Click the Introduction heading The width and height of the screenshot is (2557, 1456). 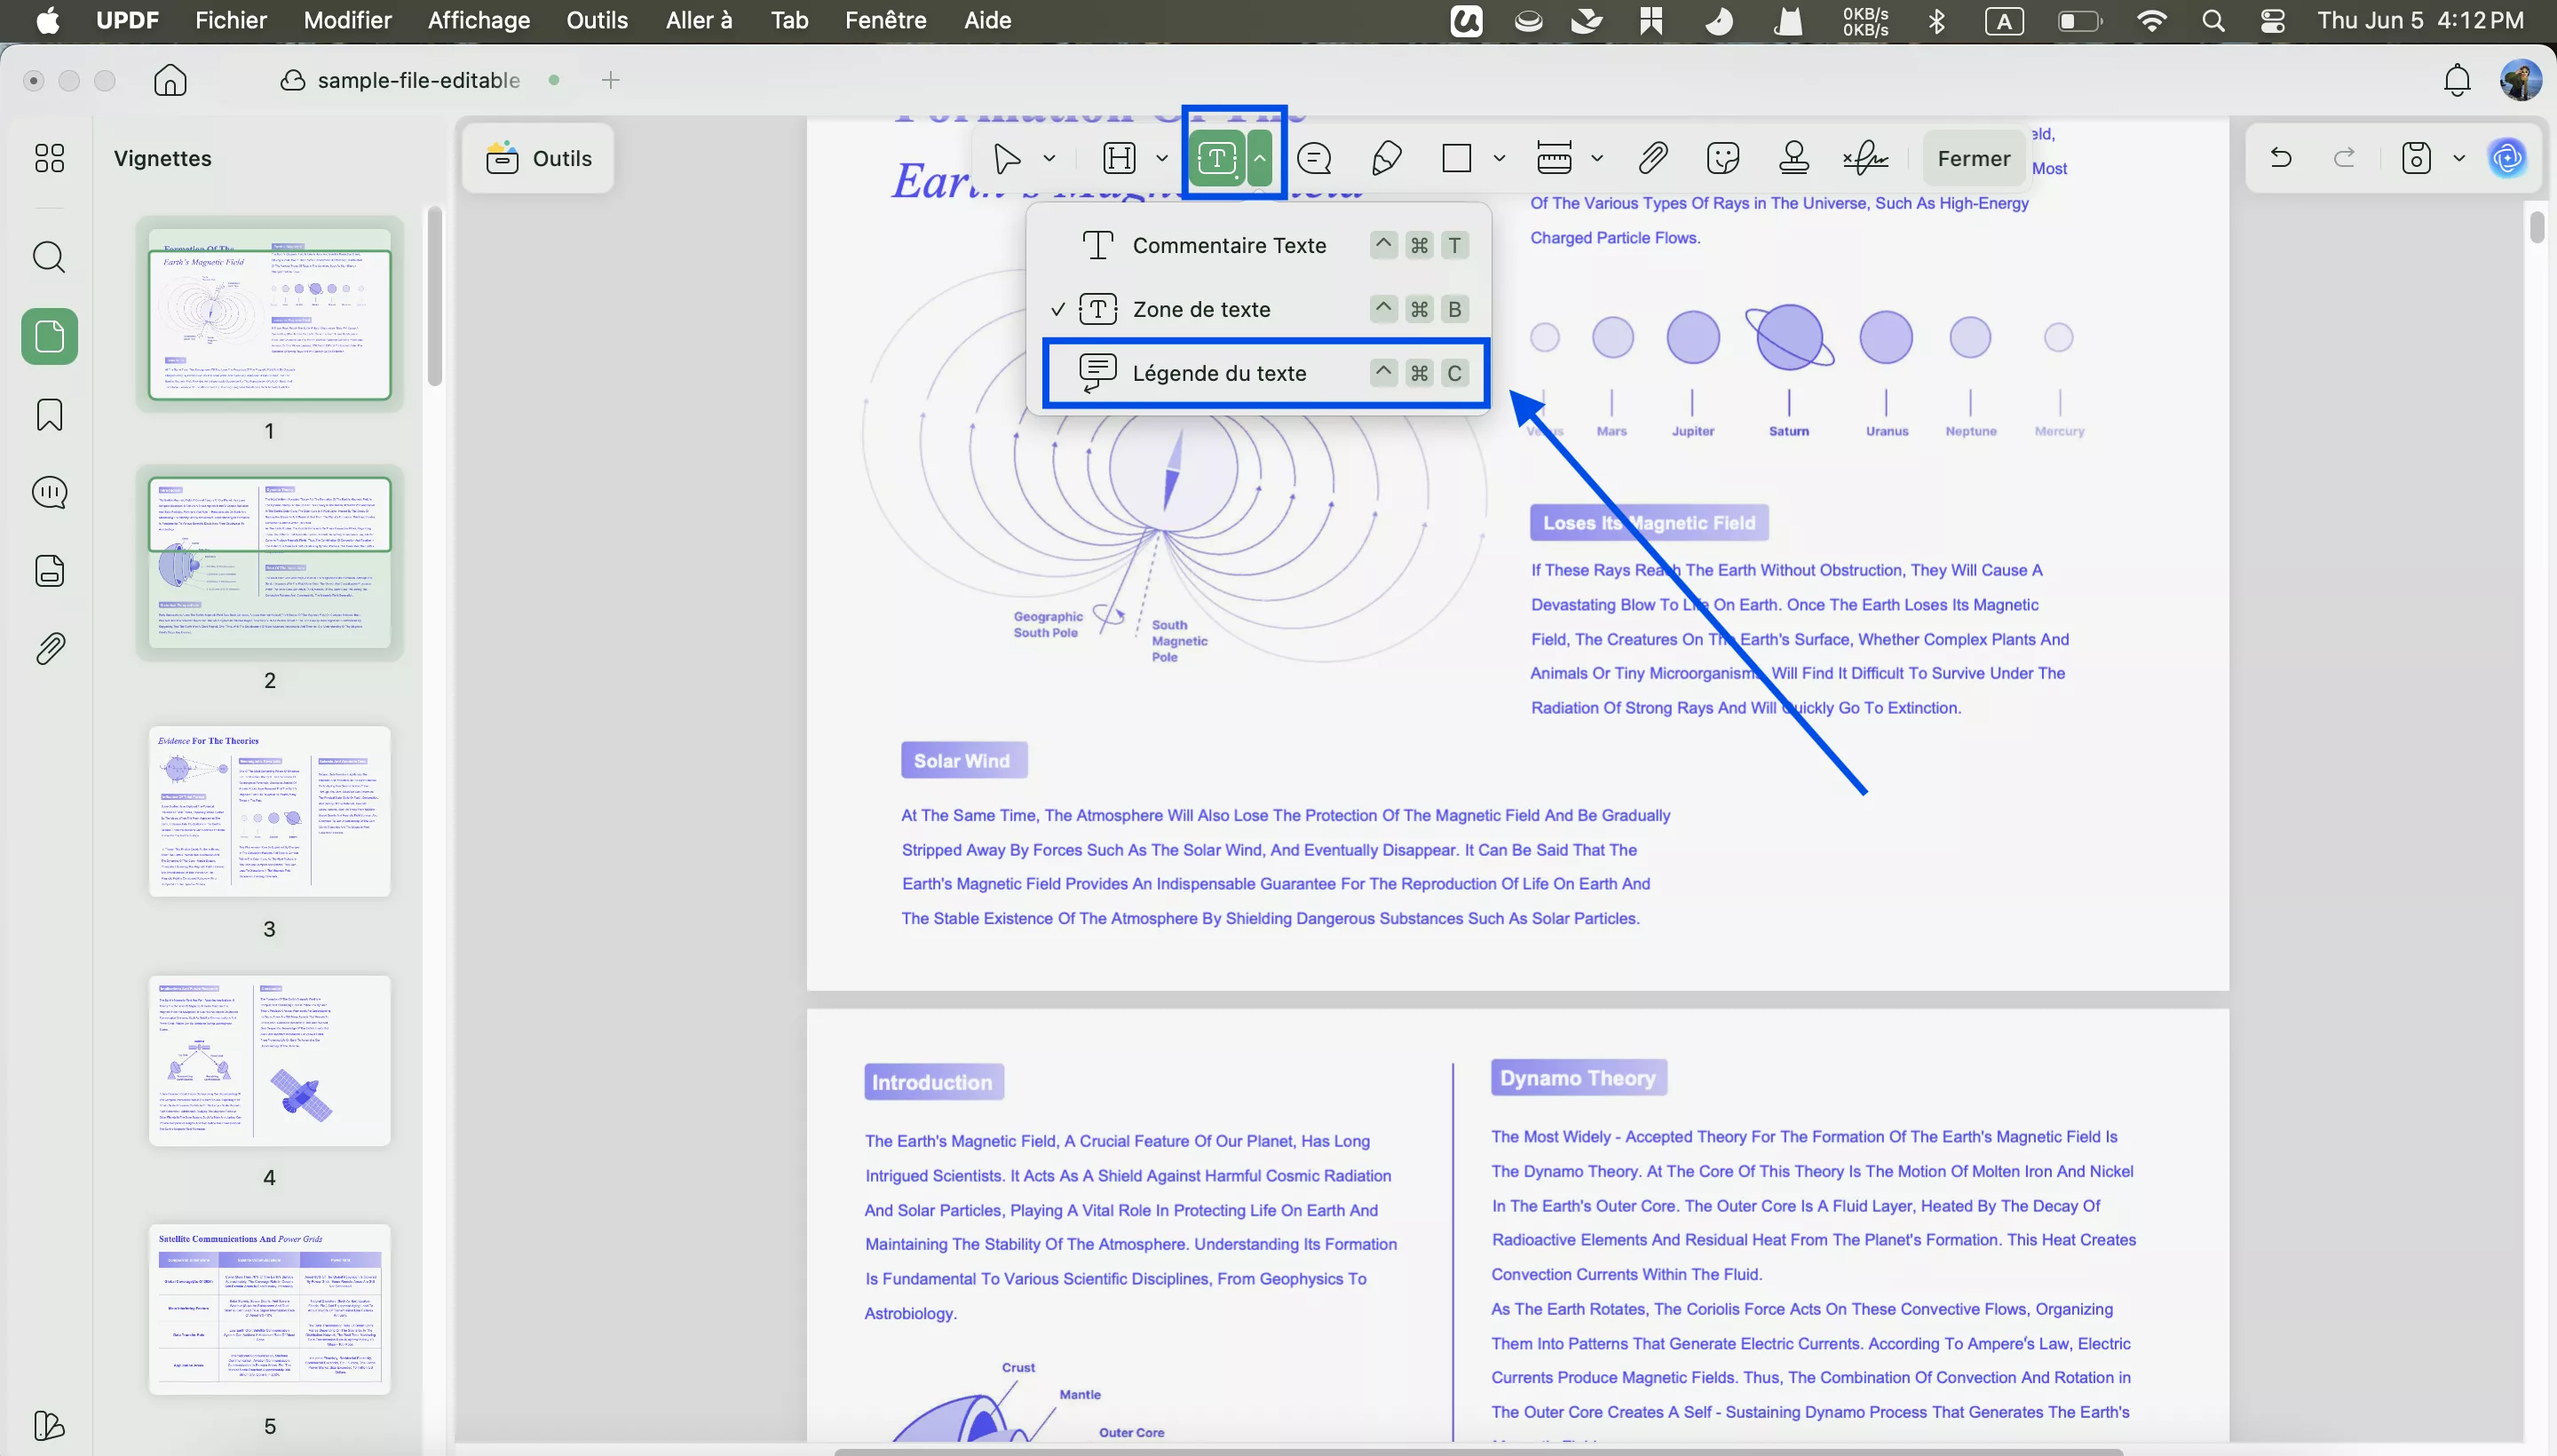click(x=932, y=1082)
